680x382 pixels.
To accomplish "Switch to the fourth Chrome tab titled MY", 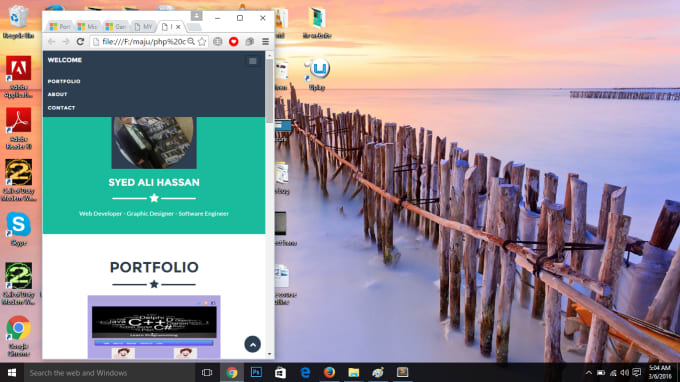I will coord(143,26).
